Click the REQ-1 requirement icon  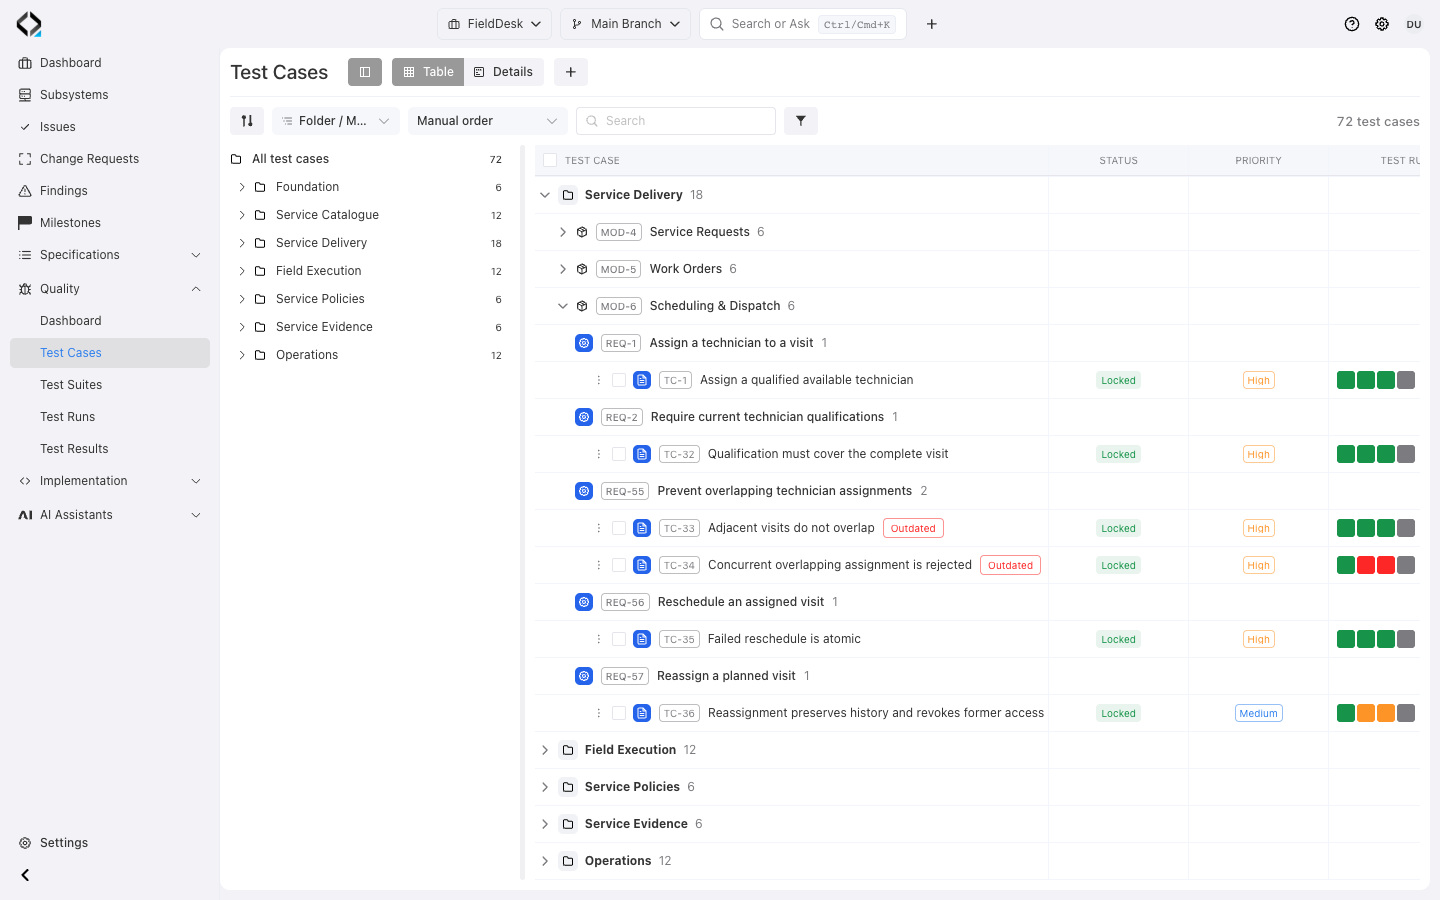pyautogui.click(x=584, y=343)
